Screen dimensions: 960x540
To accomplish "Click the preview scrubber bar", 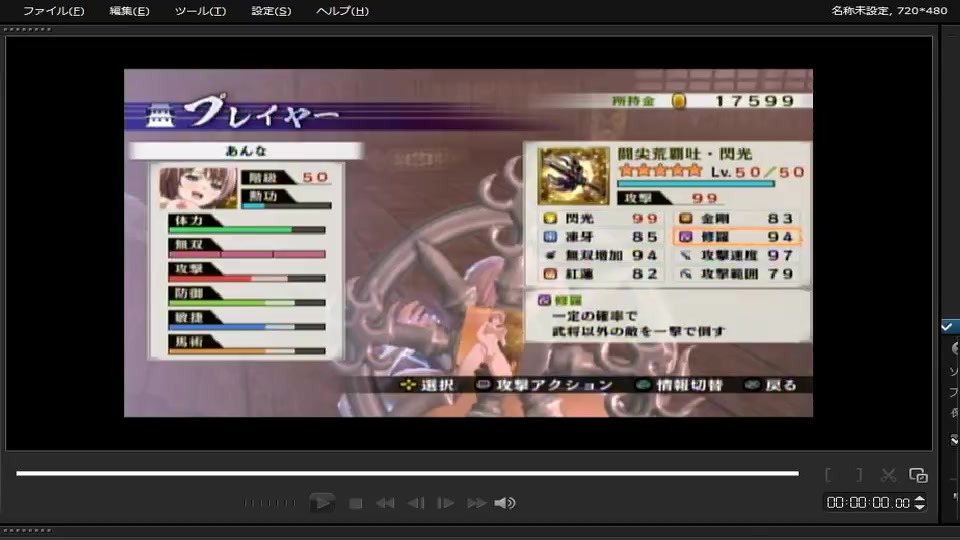I will click(407, 473).
